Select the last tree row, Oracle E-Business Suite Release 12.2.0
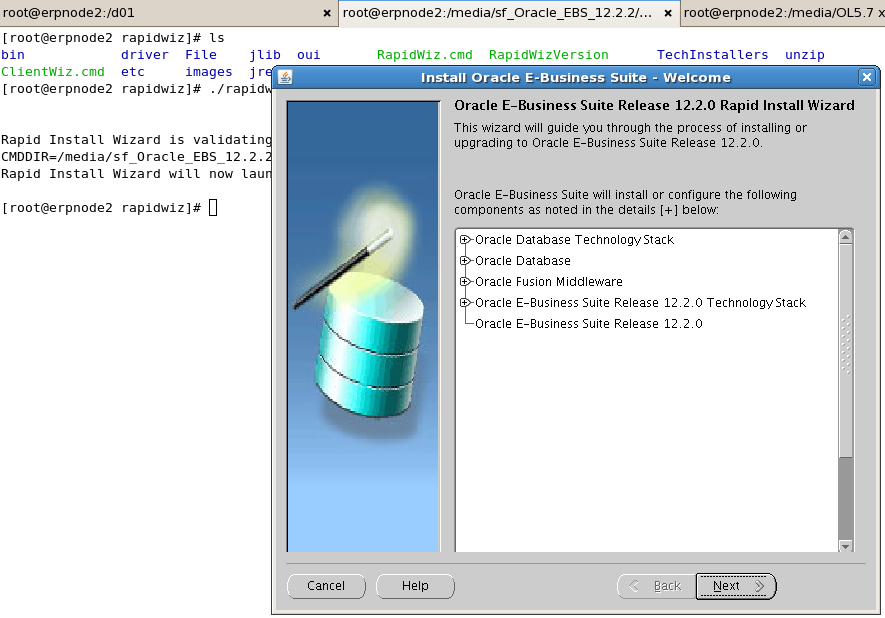 (x=588, y=323)
